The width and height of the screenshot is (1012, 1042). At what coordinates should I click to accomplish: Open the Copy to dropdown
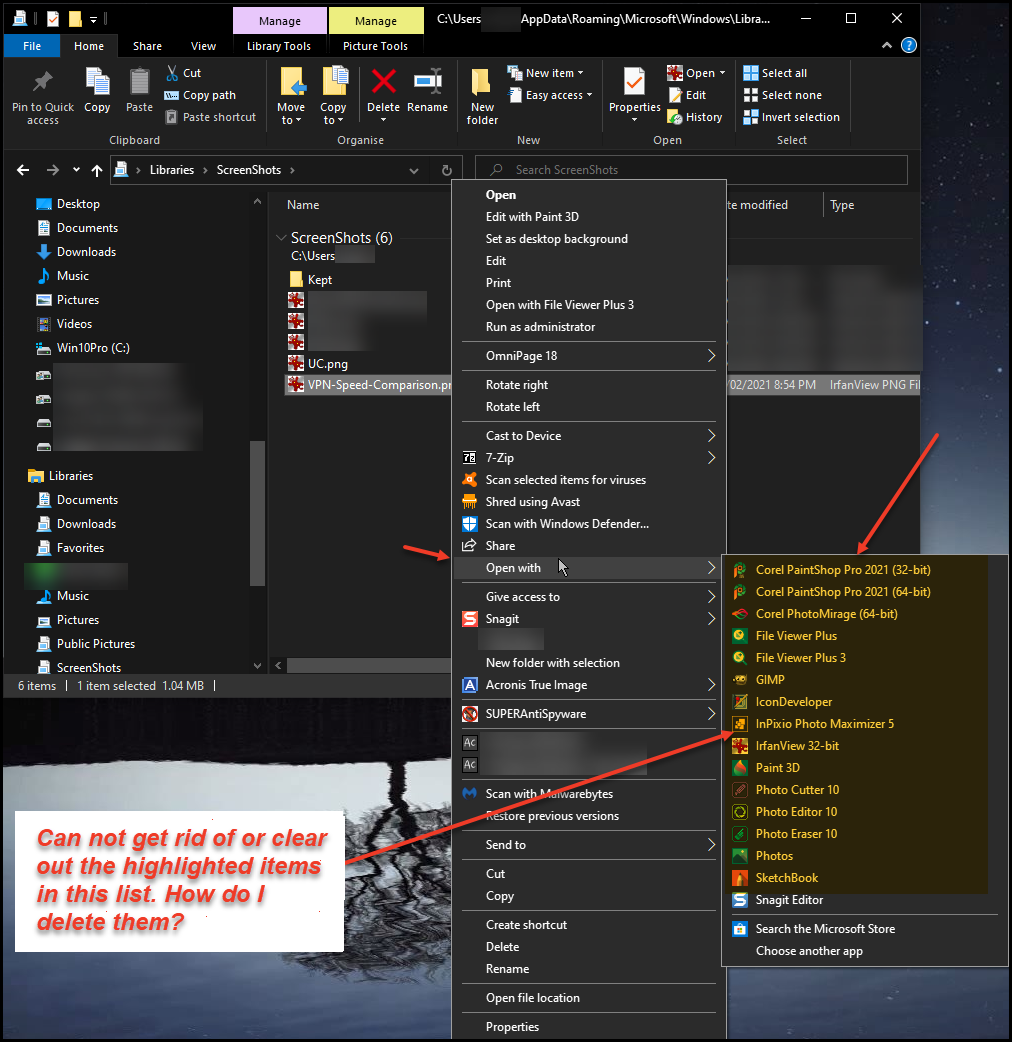[333, 114]
